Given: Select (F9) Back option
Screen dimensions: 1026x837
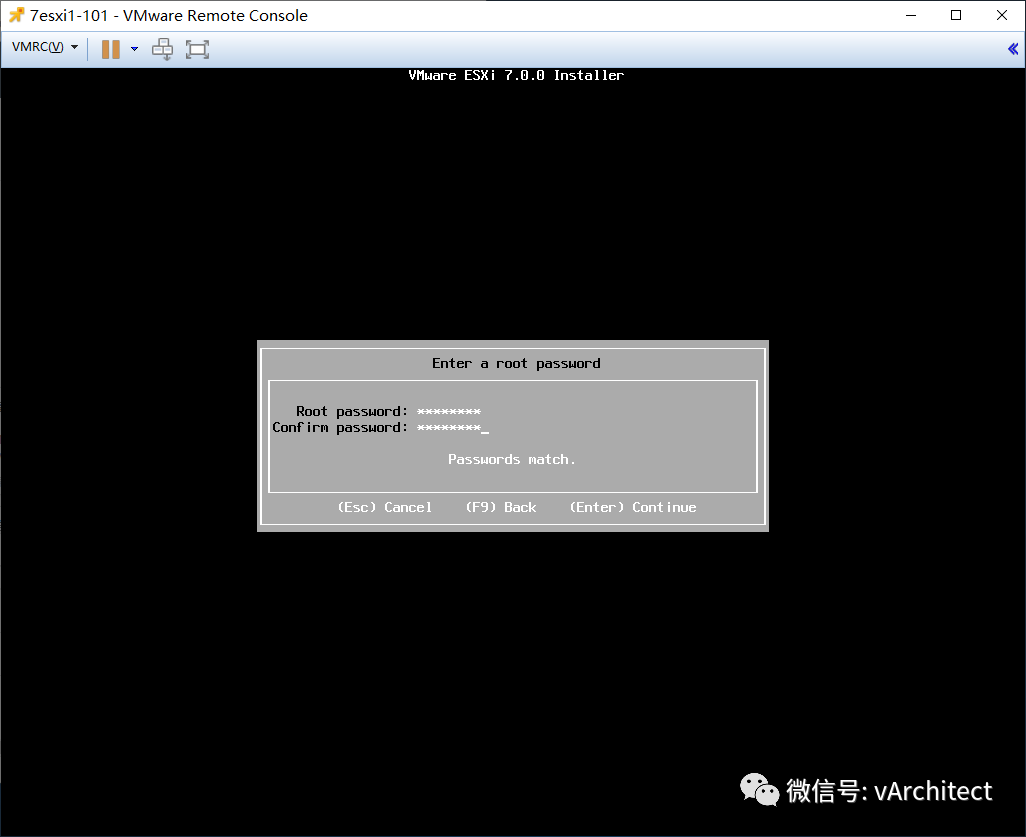Looking at the screenshot, I should [501, 507].
